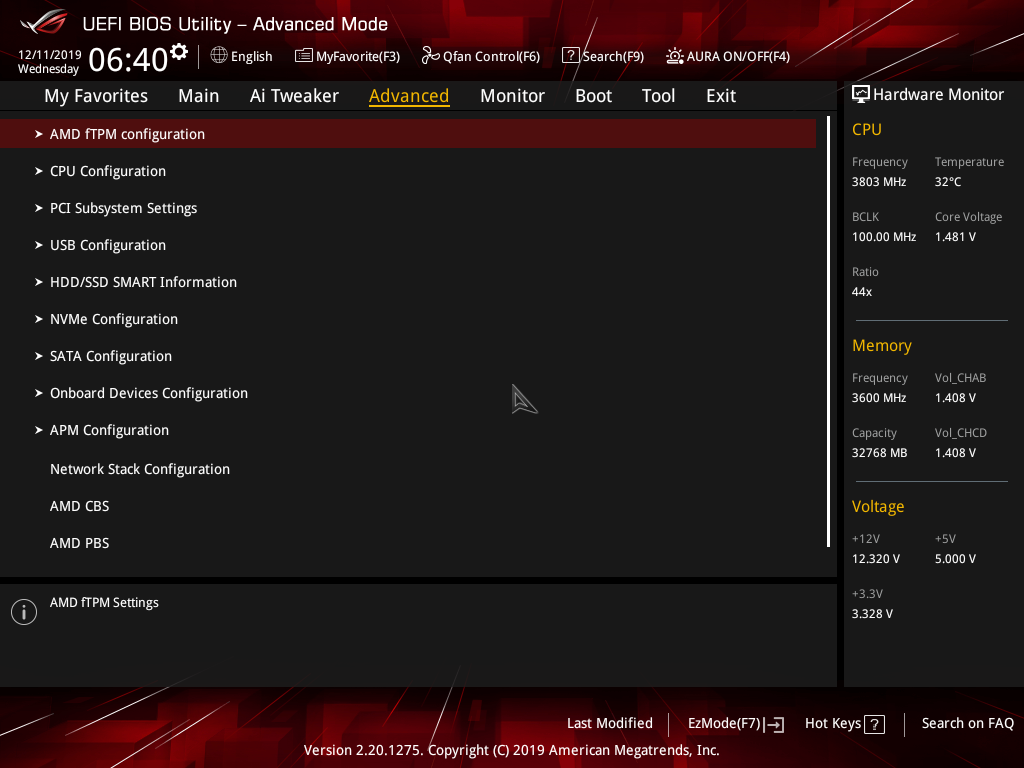Screen dimensions: 1024x768
Task: Toggle AURA lighting on/off
Action: tap(727, 56)
